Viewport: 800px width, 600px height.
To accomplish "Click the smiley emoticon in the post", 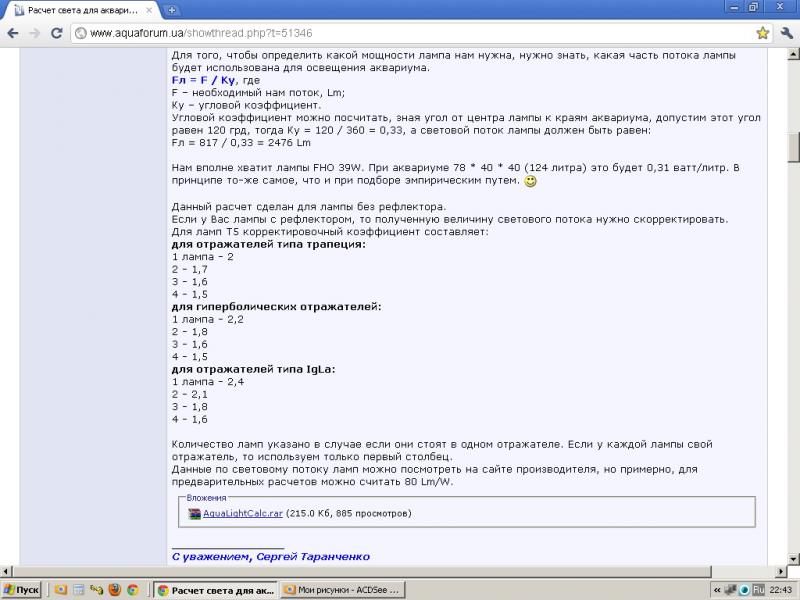I will 531,181.
